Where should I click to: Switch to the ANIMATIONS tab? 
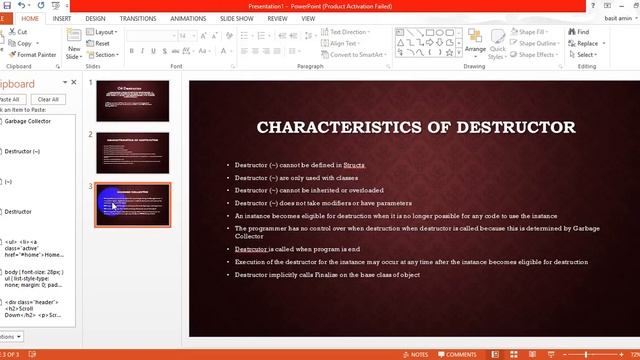188,19
